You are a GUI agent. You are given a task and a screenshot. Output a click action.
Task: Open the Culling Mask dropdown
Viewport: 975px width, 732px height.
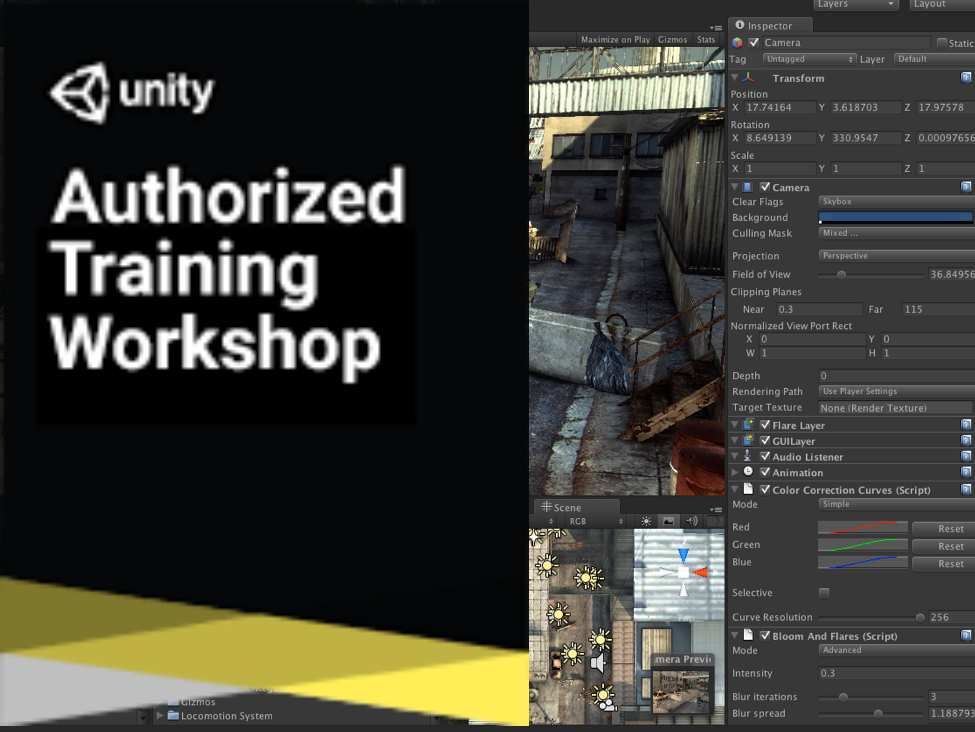(897, 233)
